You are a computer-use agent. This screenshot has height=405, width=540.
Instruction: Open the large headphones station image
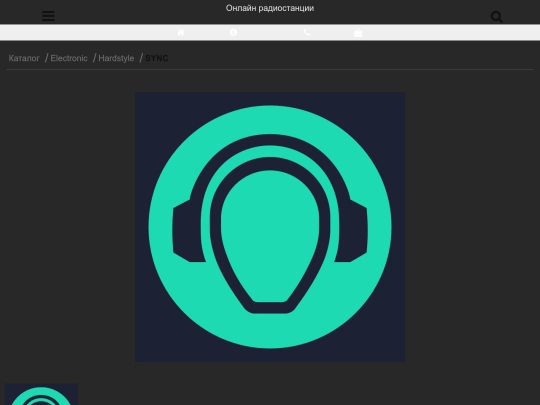pyautogui.click(x=270, y=227)
